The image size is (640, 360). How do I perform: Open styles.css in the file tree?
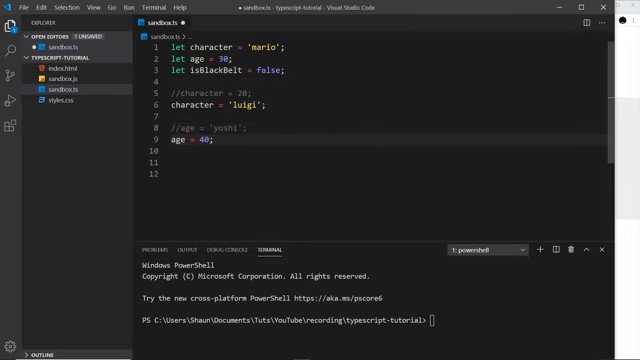(x=61, y=100)
